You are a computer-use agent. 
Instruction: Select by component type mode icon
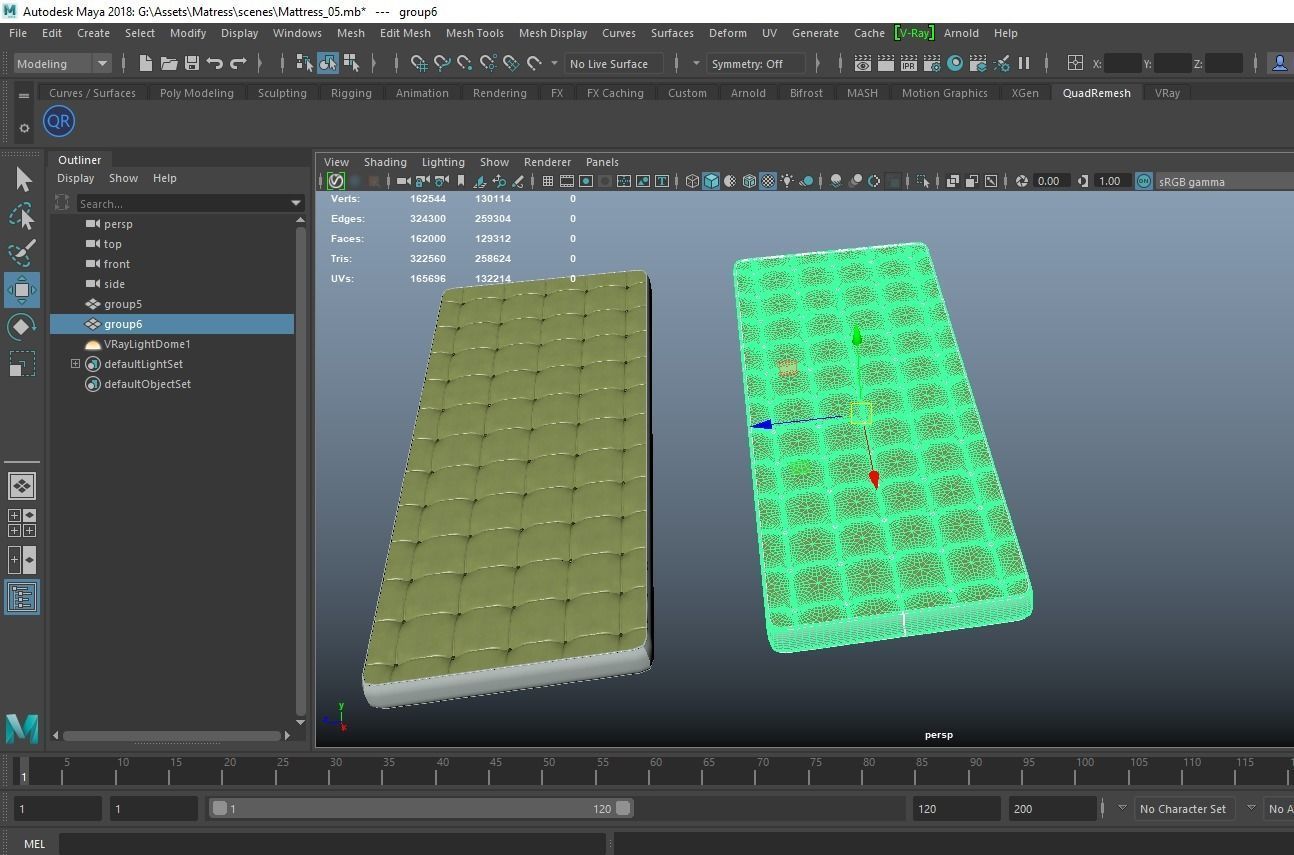(x=351, y=63)
